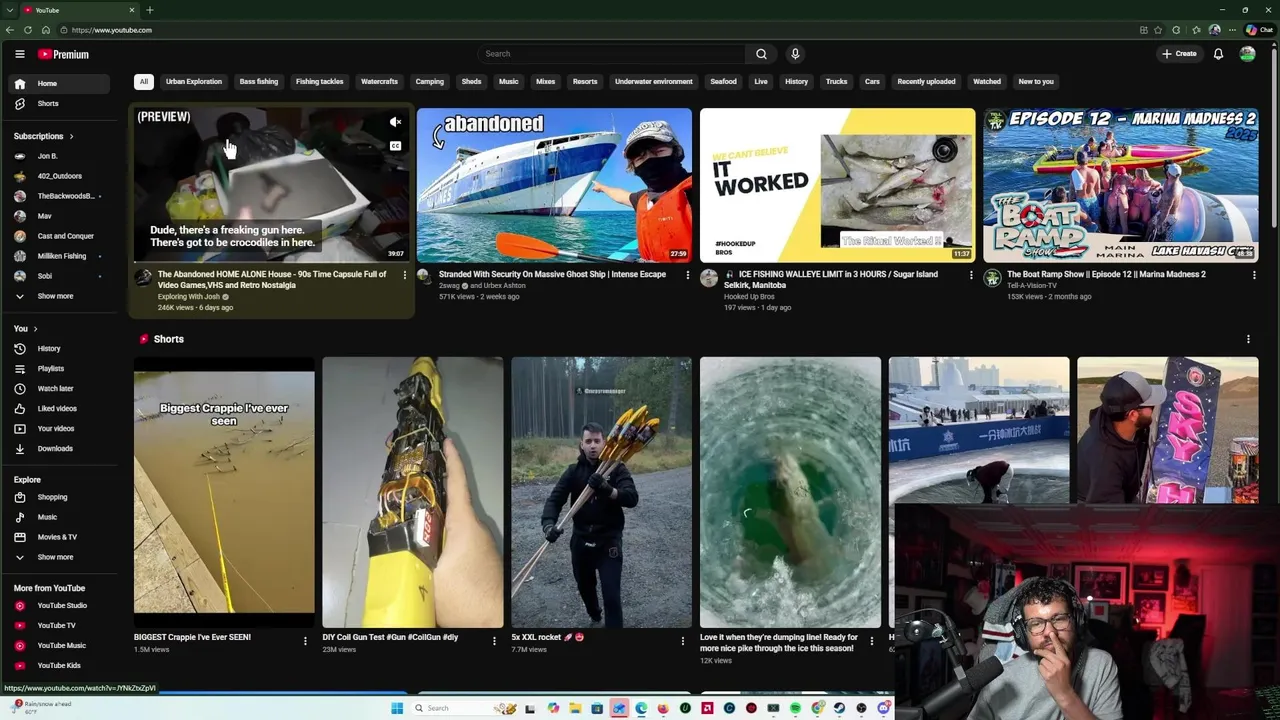
Task: Open abandoned ghost ship video thumbnail
Action: (554, 185)
